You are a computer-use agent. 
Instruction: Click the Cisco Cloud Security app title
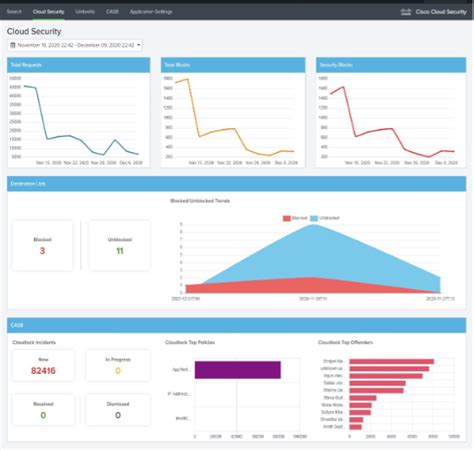point(441,12)
